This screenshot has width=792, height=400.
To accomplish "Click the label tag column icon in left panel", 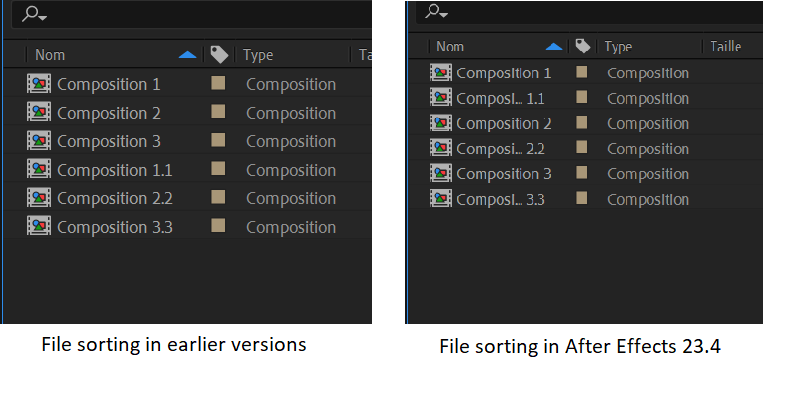I will pos(218,55).
